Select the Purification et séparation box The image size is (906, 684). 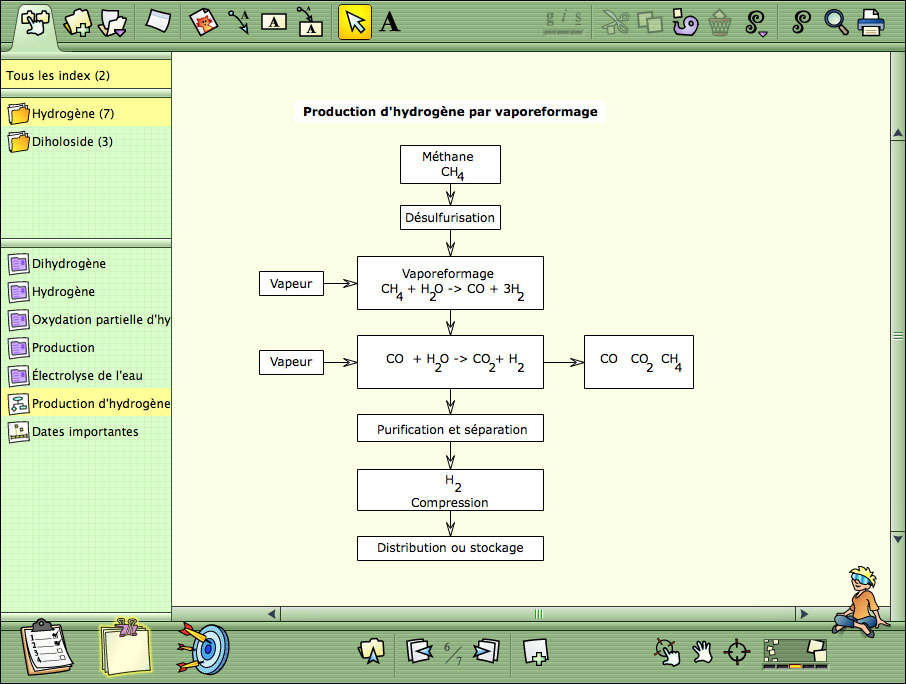coord(450,428)
